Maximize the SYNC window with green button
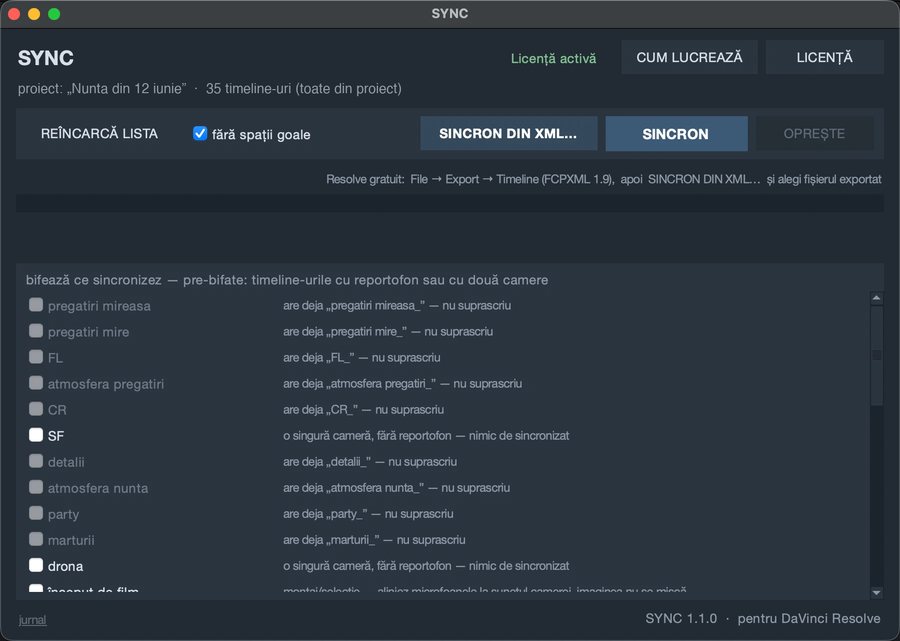This screenshot has height=641, width=900. click(54, 14)
